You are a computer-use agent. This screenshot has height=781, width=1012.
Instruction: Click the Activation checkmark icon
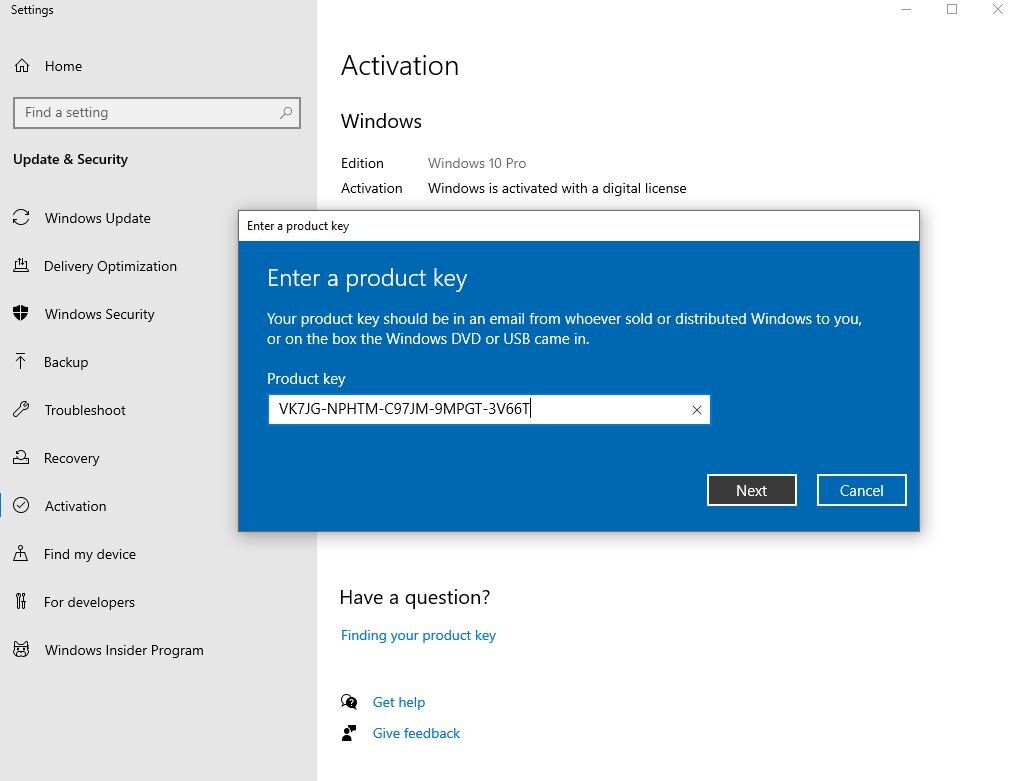pos(22,506)
